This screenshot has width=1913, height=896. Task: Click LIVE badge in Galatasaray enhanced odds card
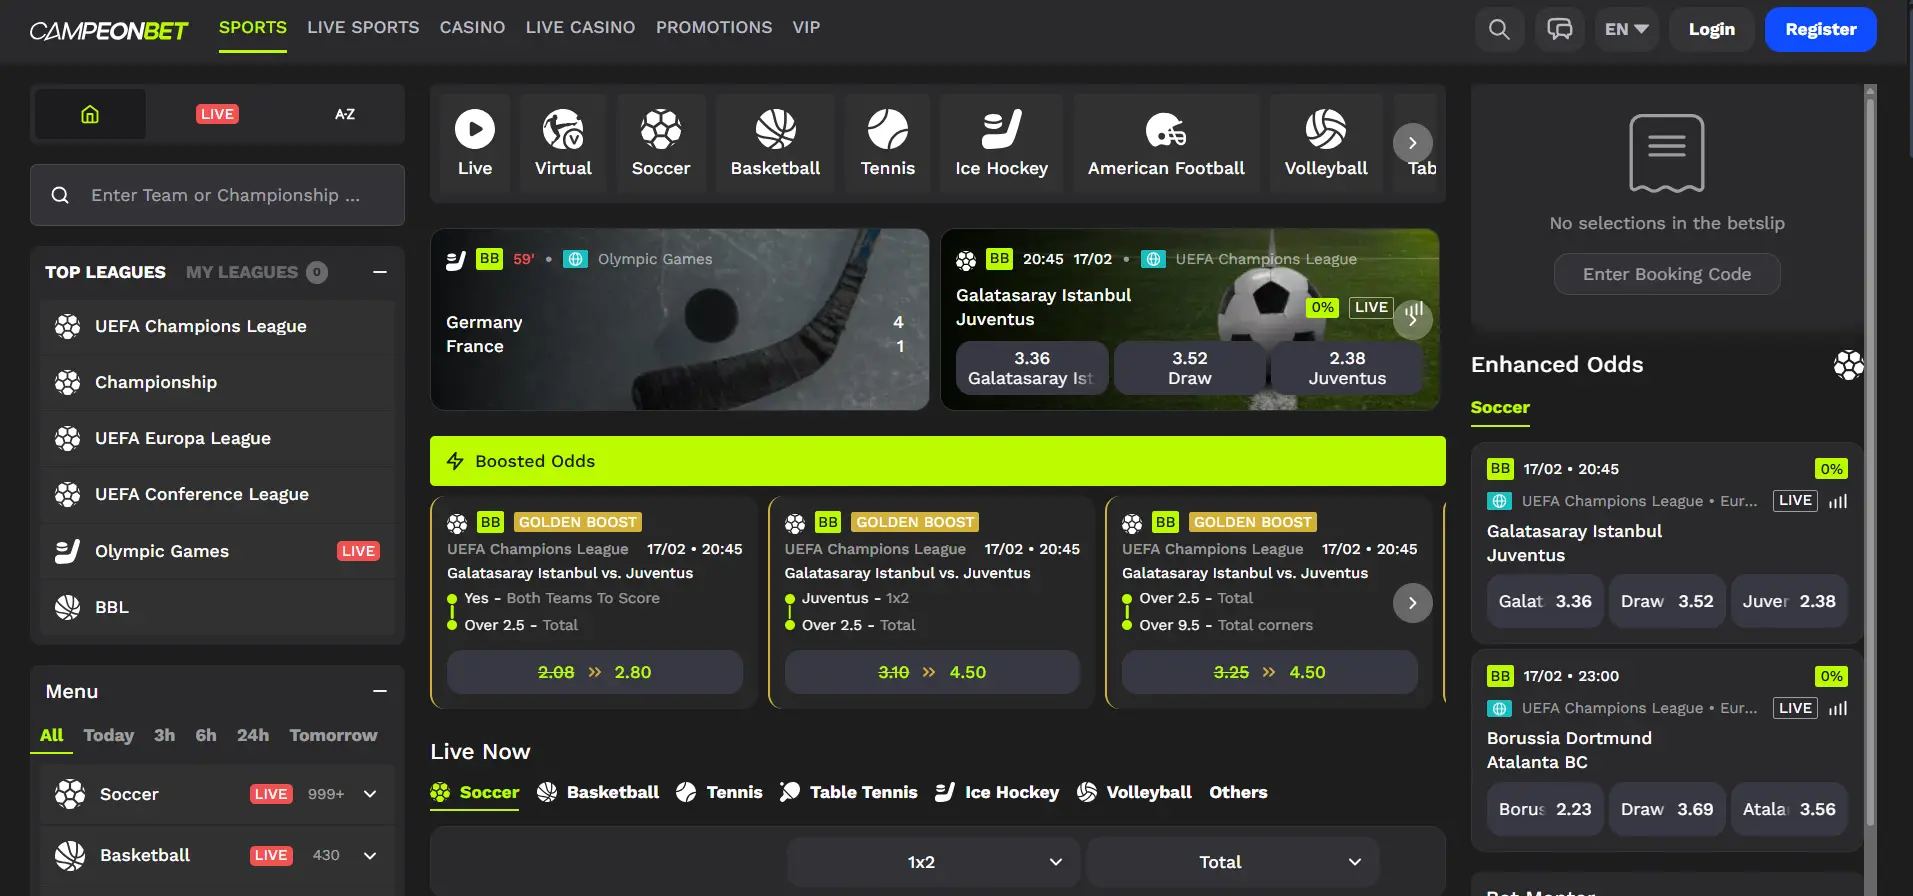[1795, 501]
